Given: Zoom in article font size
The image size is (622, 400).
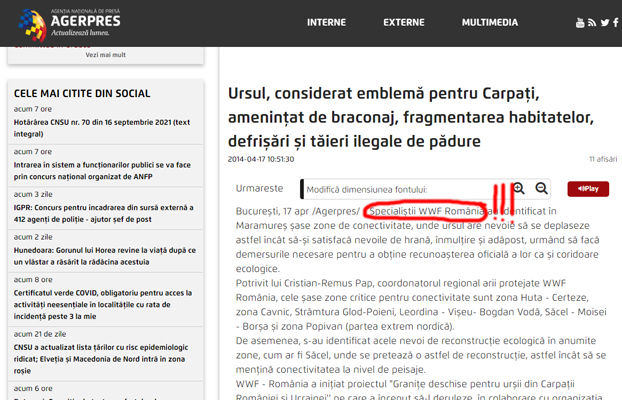Looking at the screenshot, I should [x=519, y=188].
